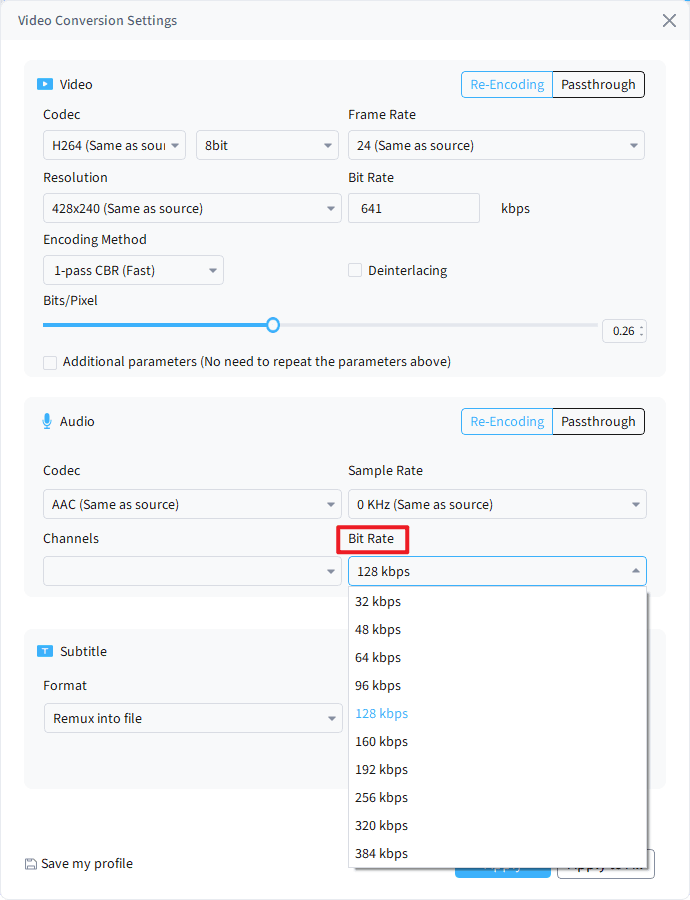Expand the Resolution dropdown

point(192,208)
